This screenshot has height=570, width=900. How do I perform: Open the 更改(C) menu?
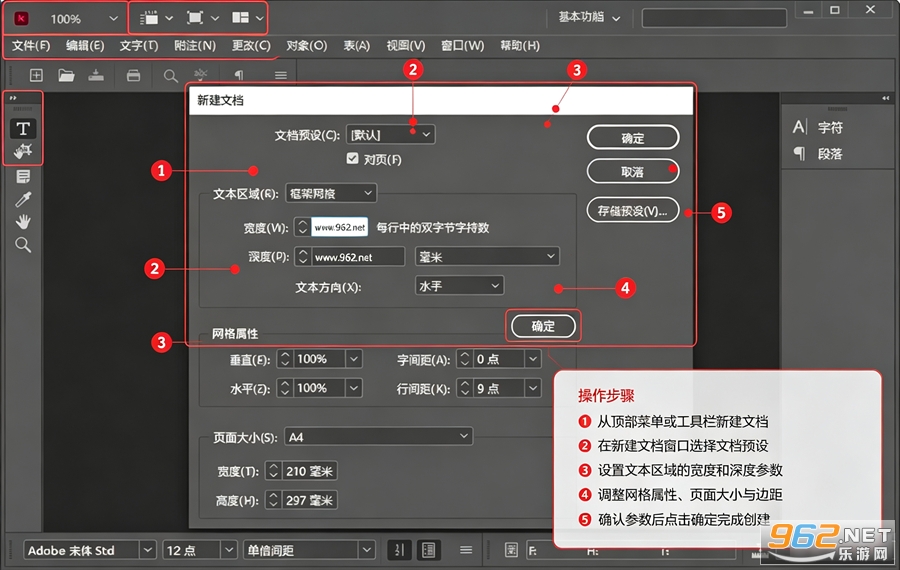tap(251, 45)
